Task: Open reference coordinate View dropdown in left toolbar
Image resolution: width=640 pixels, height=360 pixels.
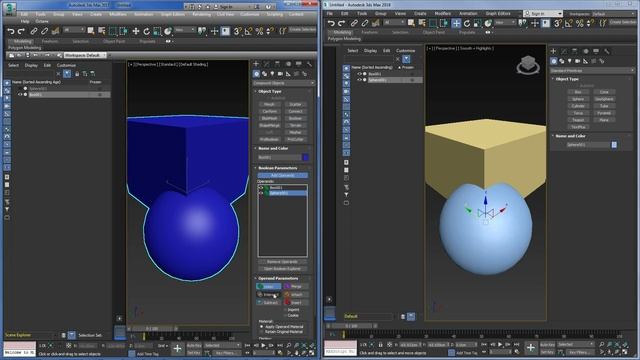Action: click(185, 30)
